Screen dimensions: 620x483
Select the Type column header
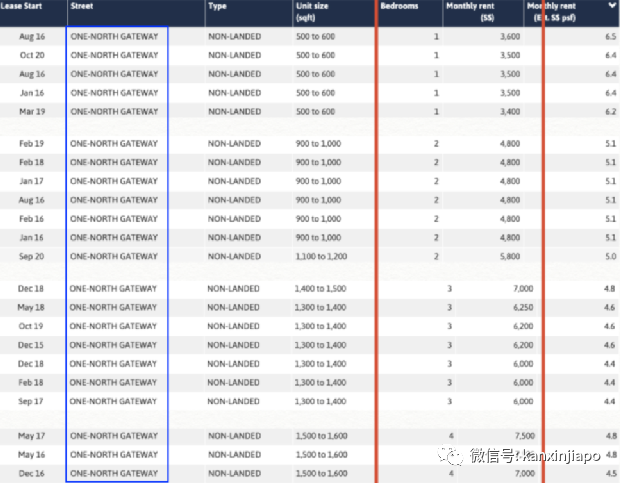tap(218, 6)
